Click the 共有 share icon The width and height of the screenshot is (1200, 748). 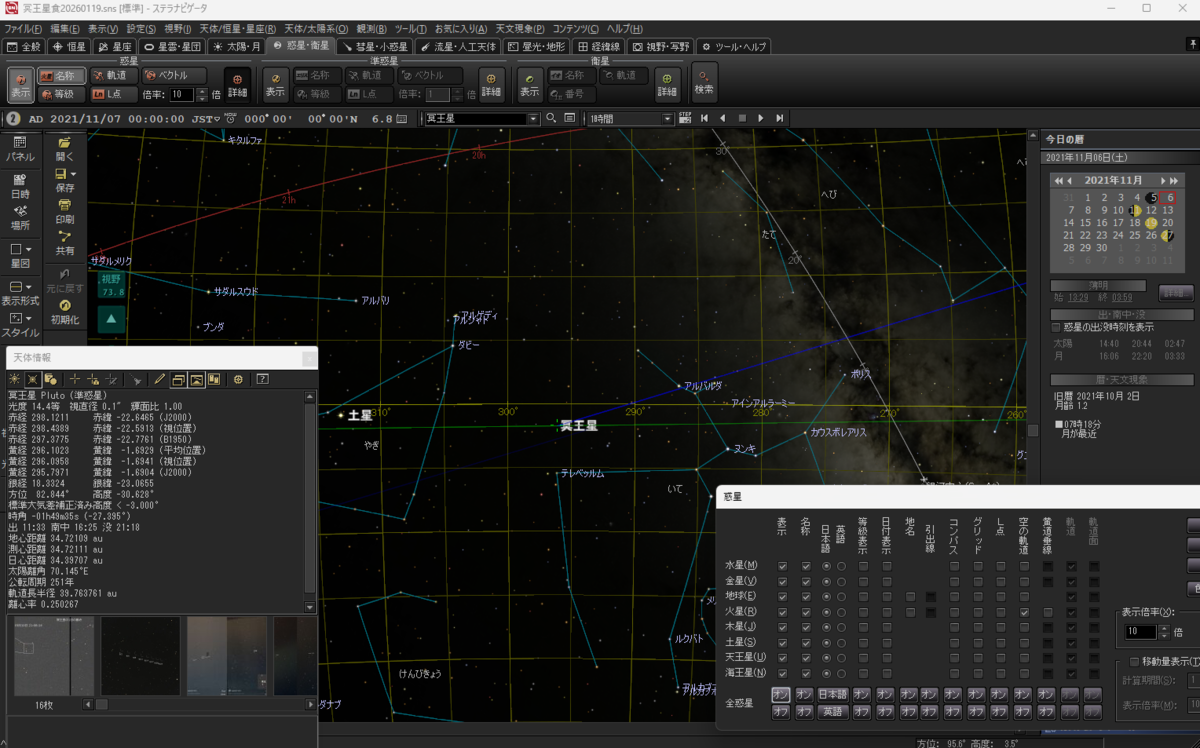[x=64, y=243]
